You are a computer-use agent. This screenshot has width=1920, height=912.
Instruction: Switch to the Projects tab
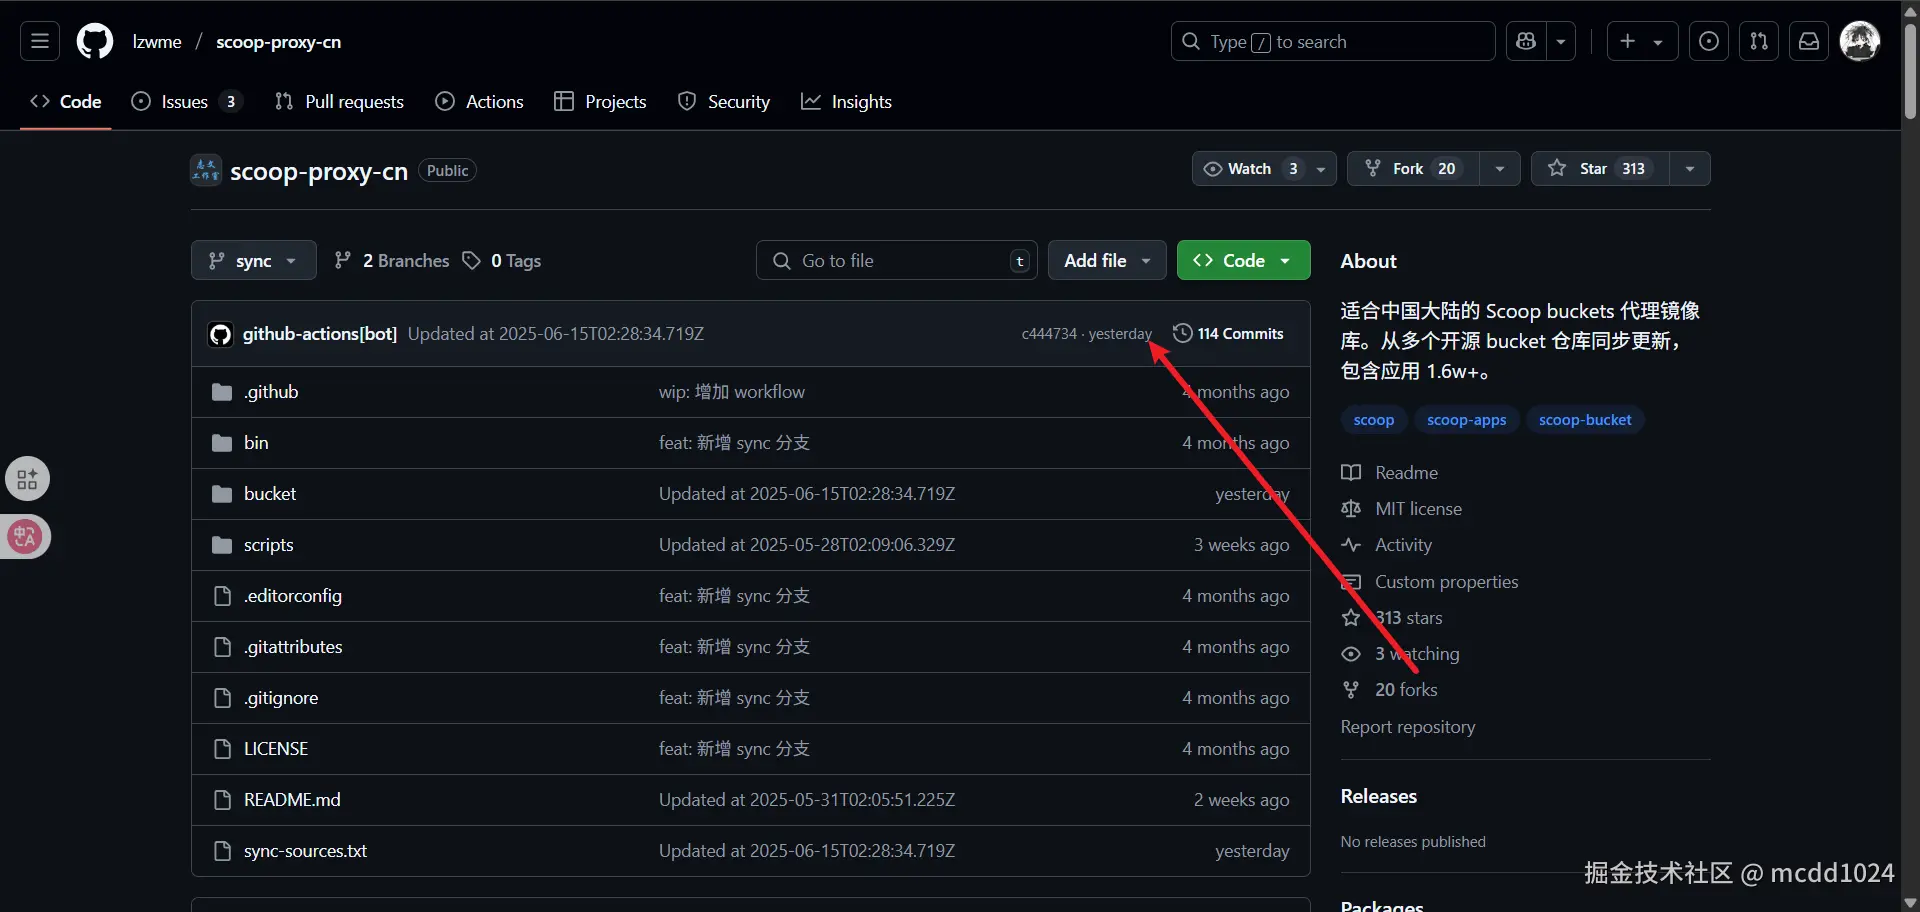(x=600, y=101)
